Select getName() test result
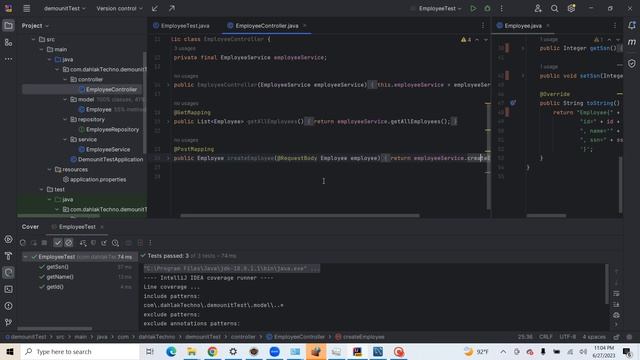This screenshot has width=640, height=360. pos(60,277)
